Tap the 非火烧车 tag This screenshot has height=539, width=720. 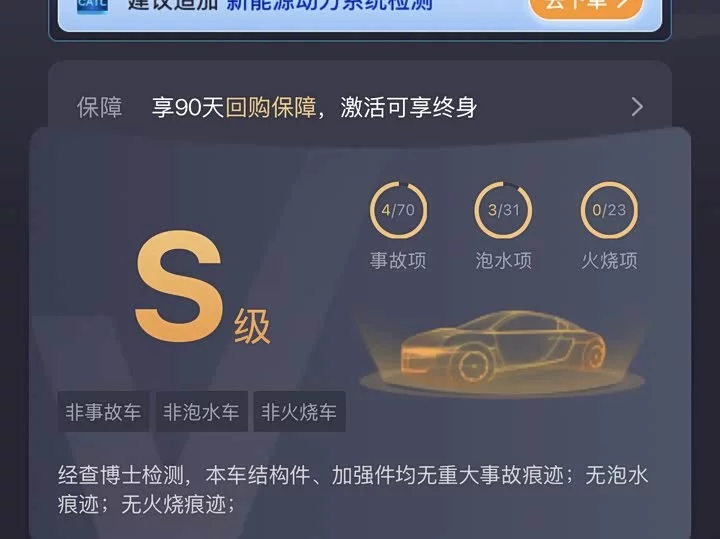[x=299, y=411]
